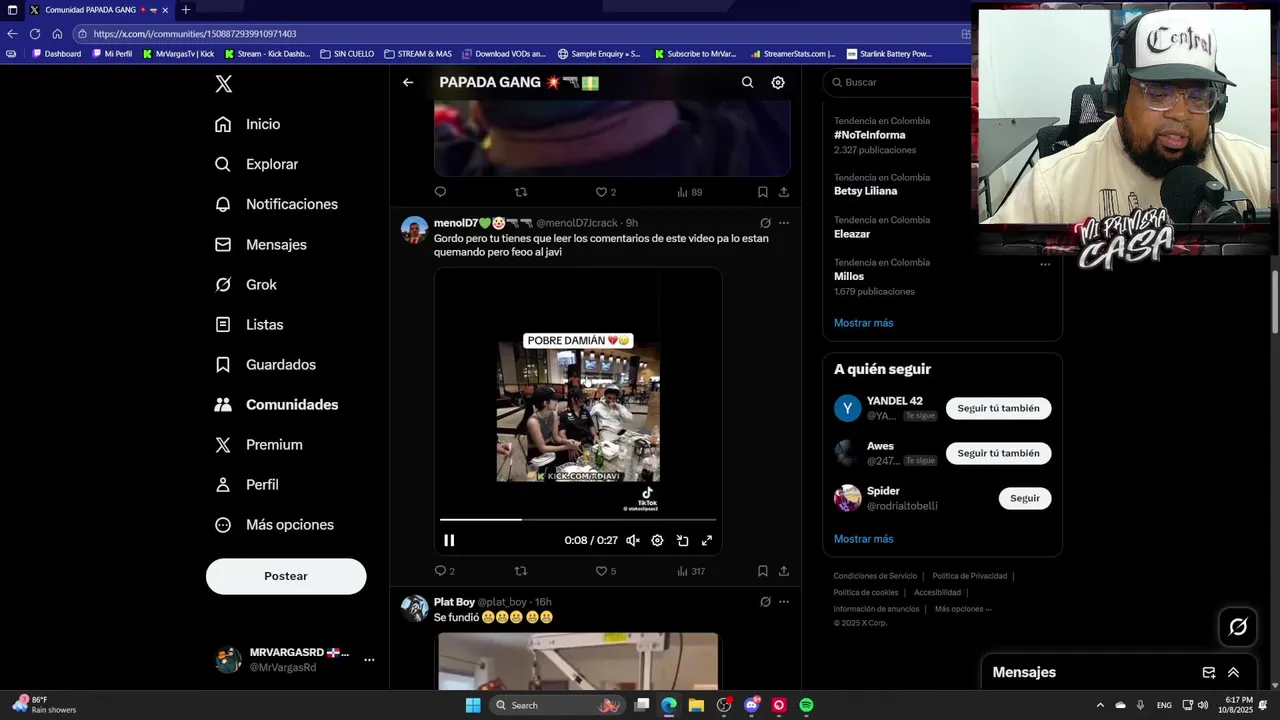Expand Más opciones menu
1280x720 pixels.
click(x=275, y=524)
